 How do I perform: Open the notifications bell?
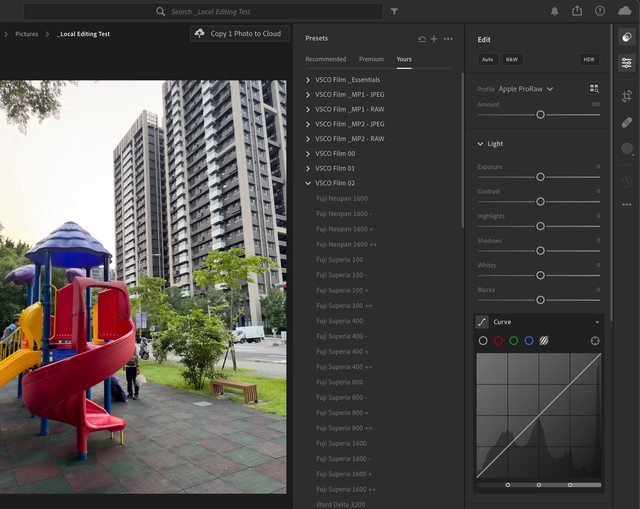555,11
